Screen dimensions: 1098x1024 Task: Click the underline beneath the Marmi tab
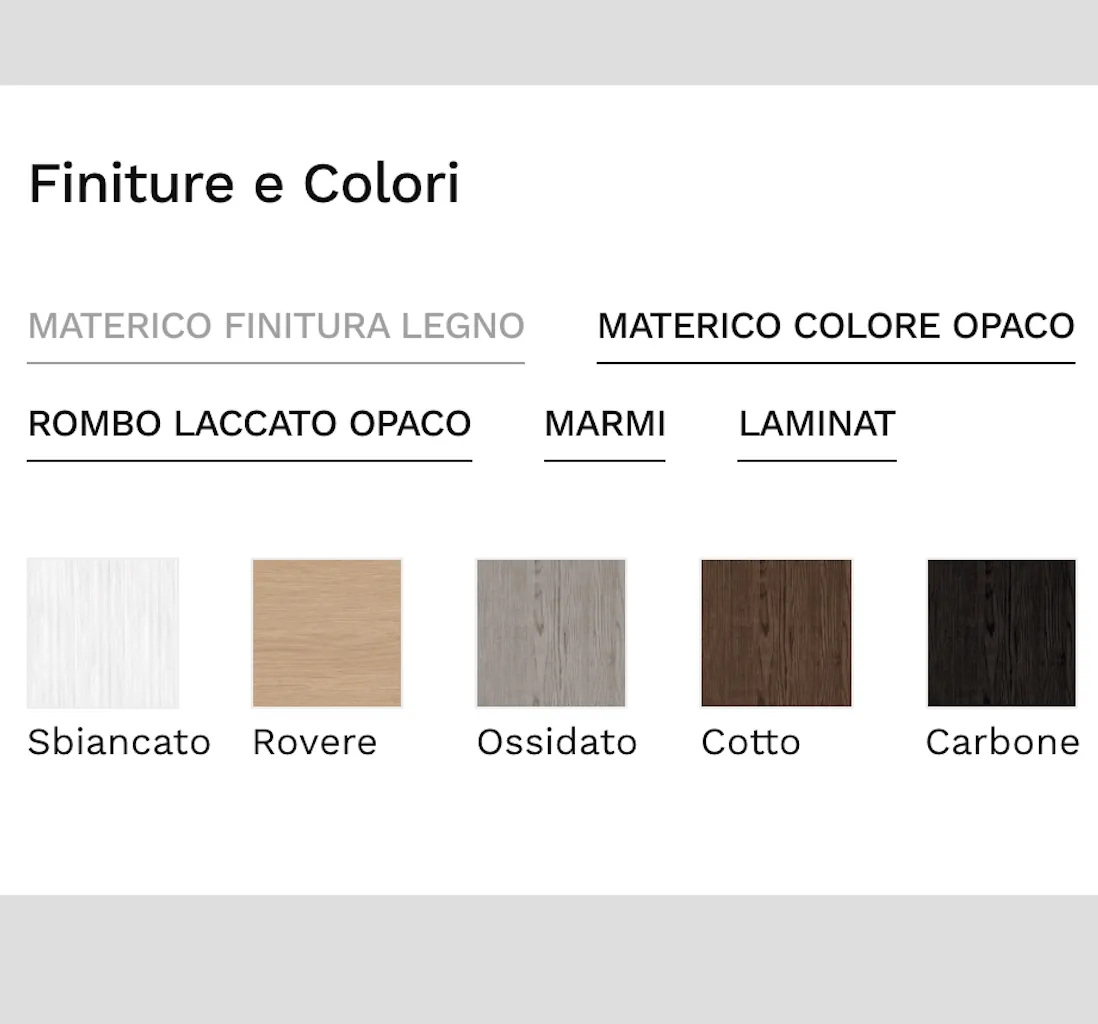(604, 461)
